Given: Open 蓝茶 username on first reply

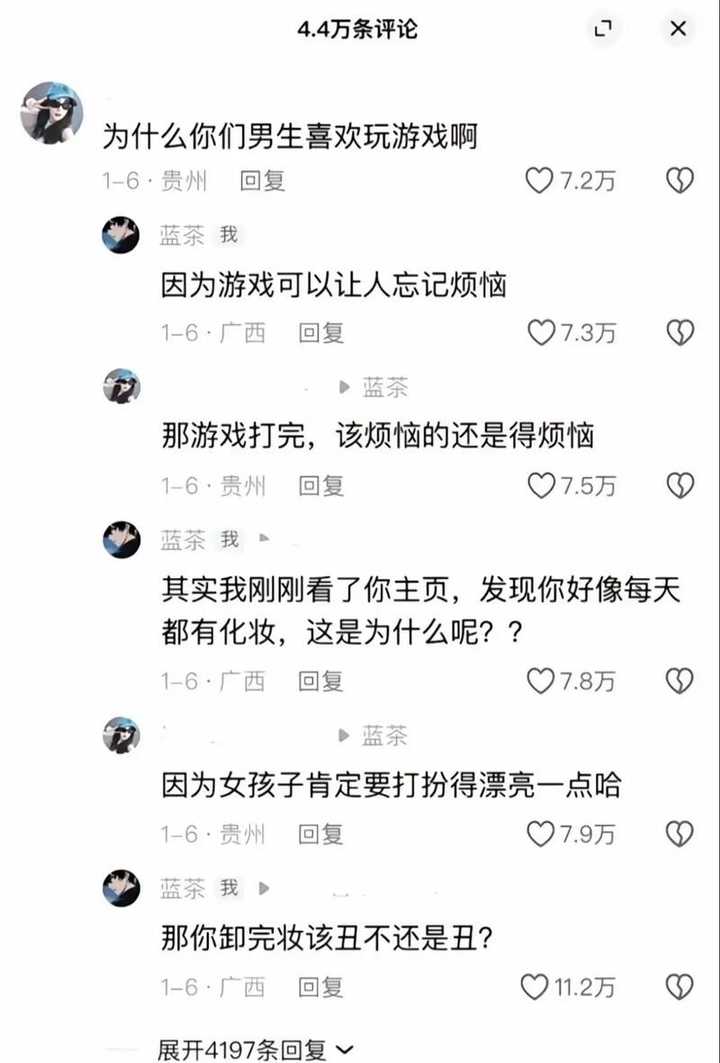Looking at the screenshot, I should tap(182, 235).
